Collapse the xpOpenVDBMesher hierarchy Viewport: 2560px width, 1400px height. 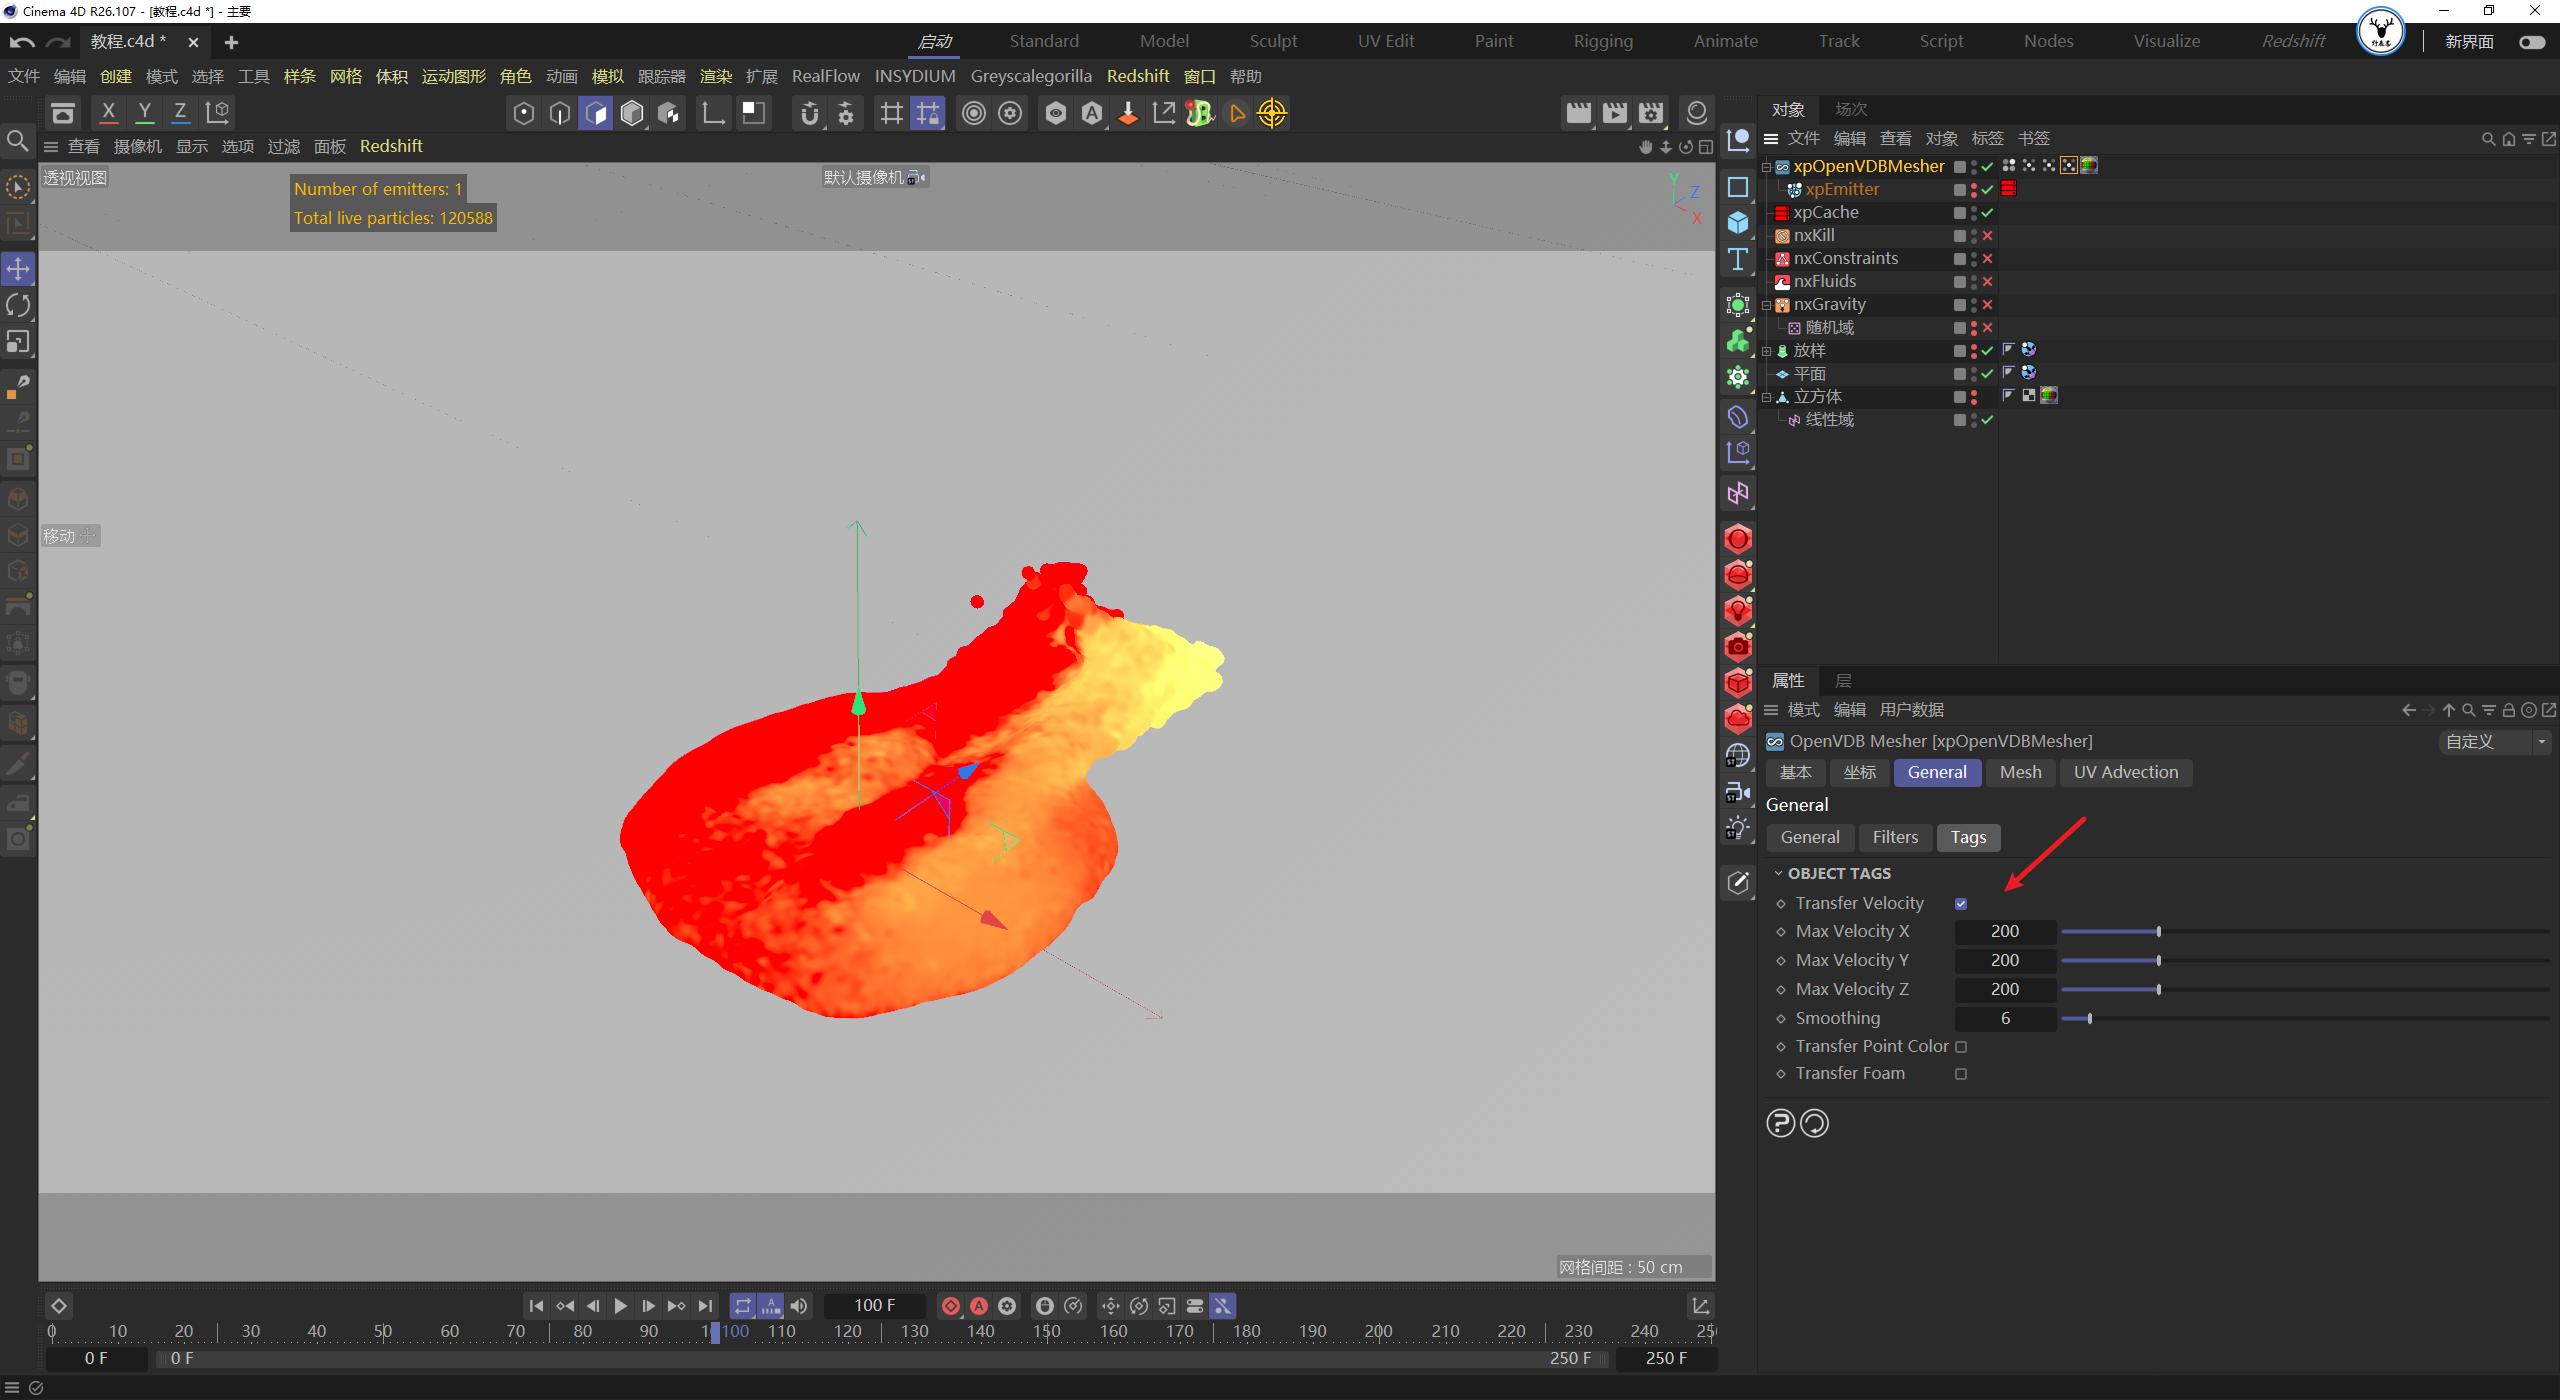(x=1766, y=166)
